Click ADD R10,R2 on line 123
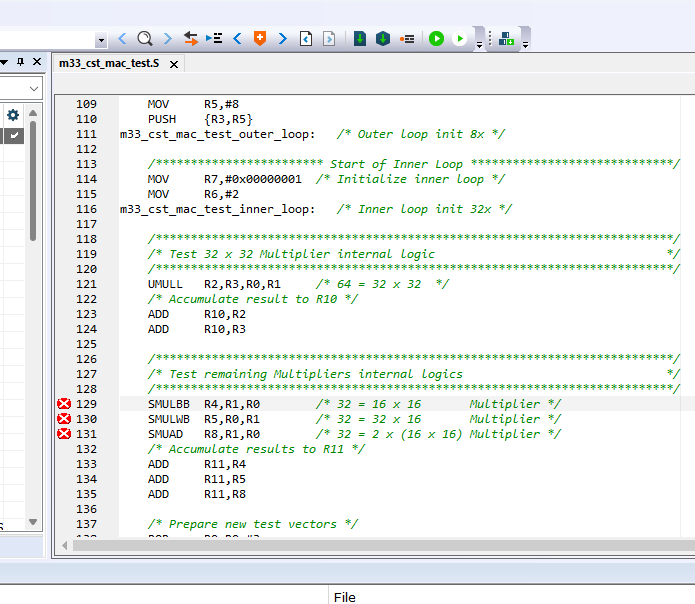This screenshot has height=604, width=695. [x=196, y=314]
